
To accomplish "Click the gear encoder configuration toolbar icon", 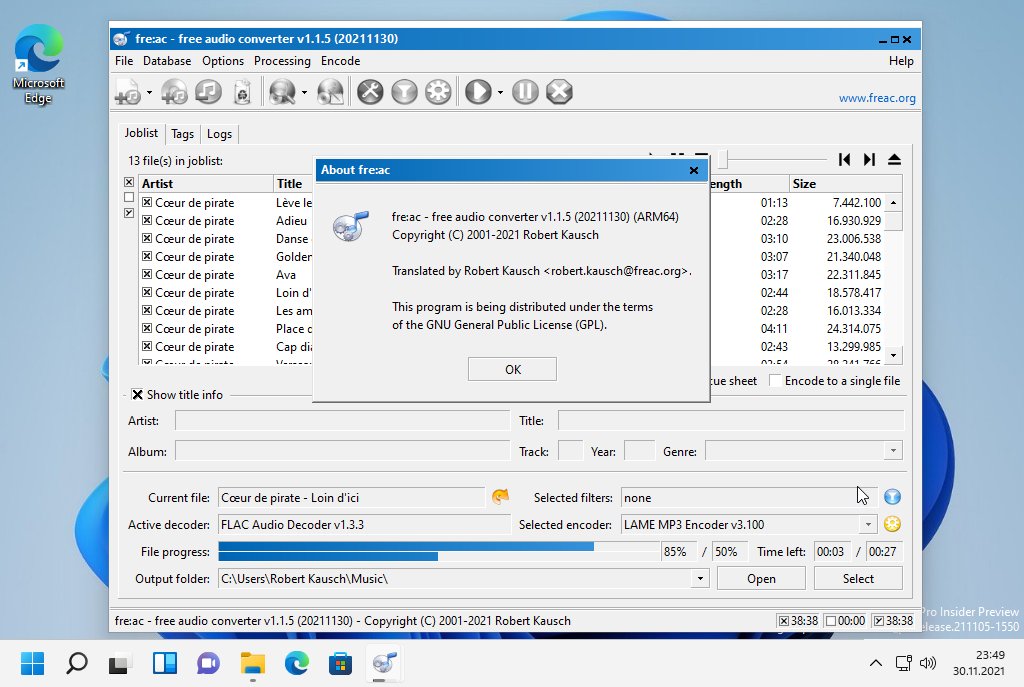I will tap(438, 92).
